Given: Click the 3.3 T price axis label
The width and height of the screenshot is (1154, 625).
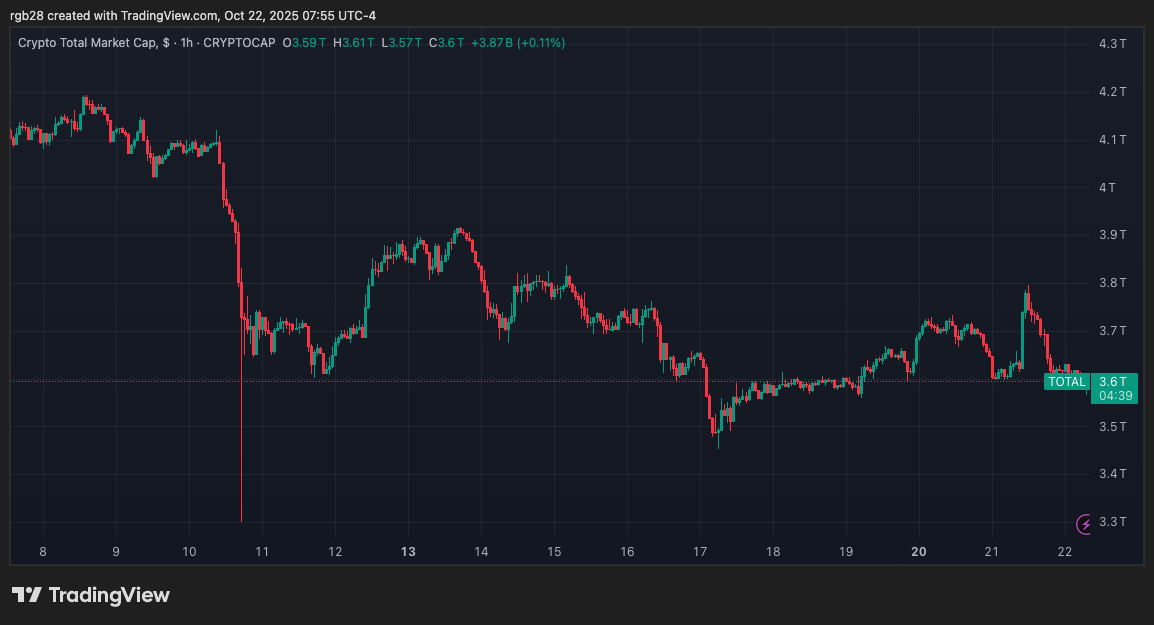Looking at the screenshot, I should 1112,522.
